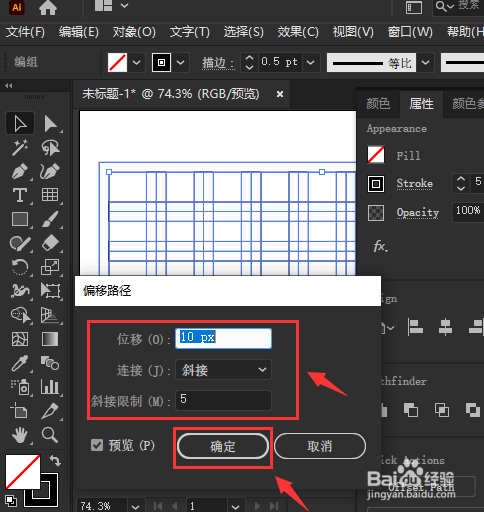This screenshot has height=512, width=484.
Task: Select the Mesh tool
Action: click(20, 339)
